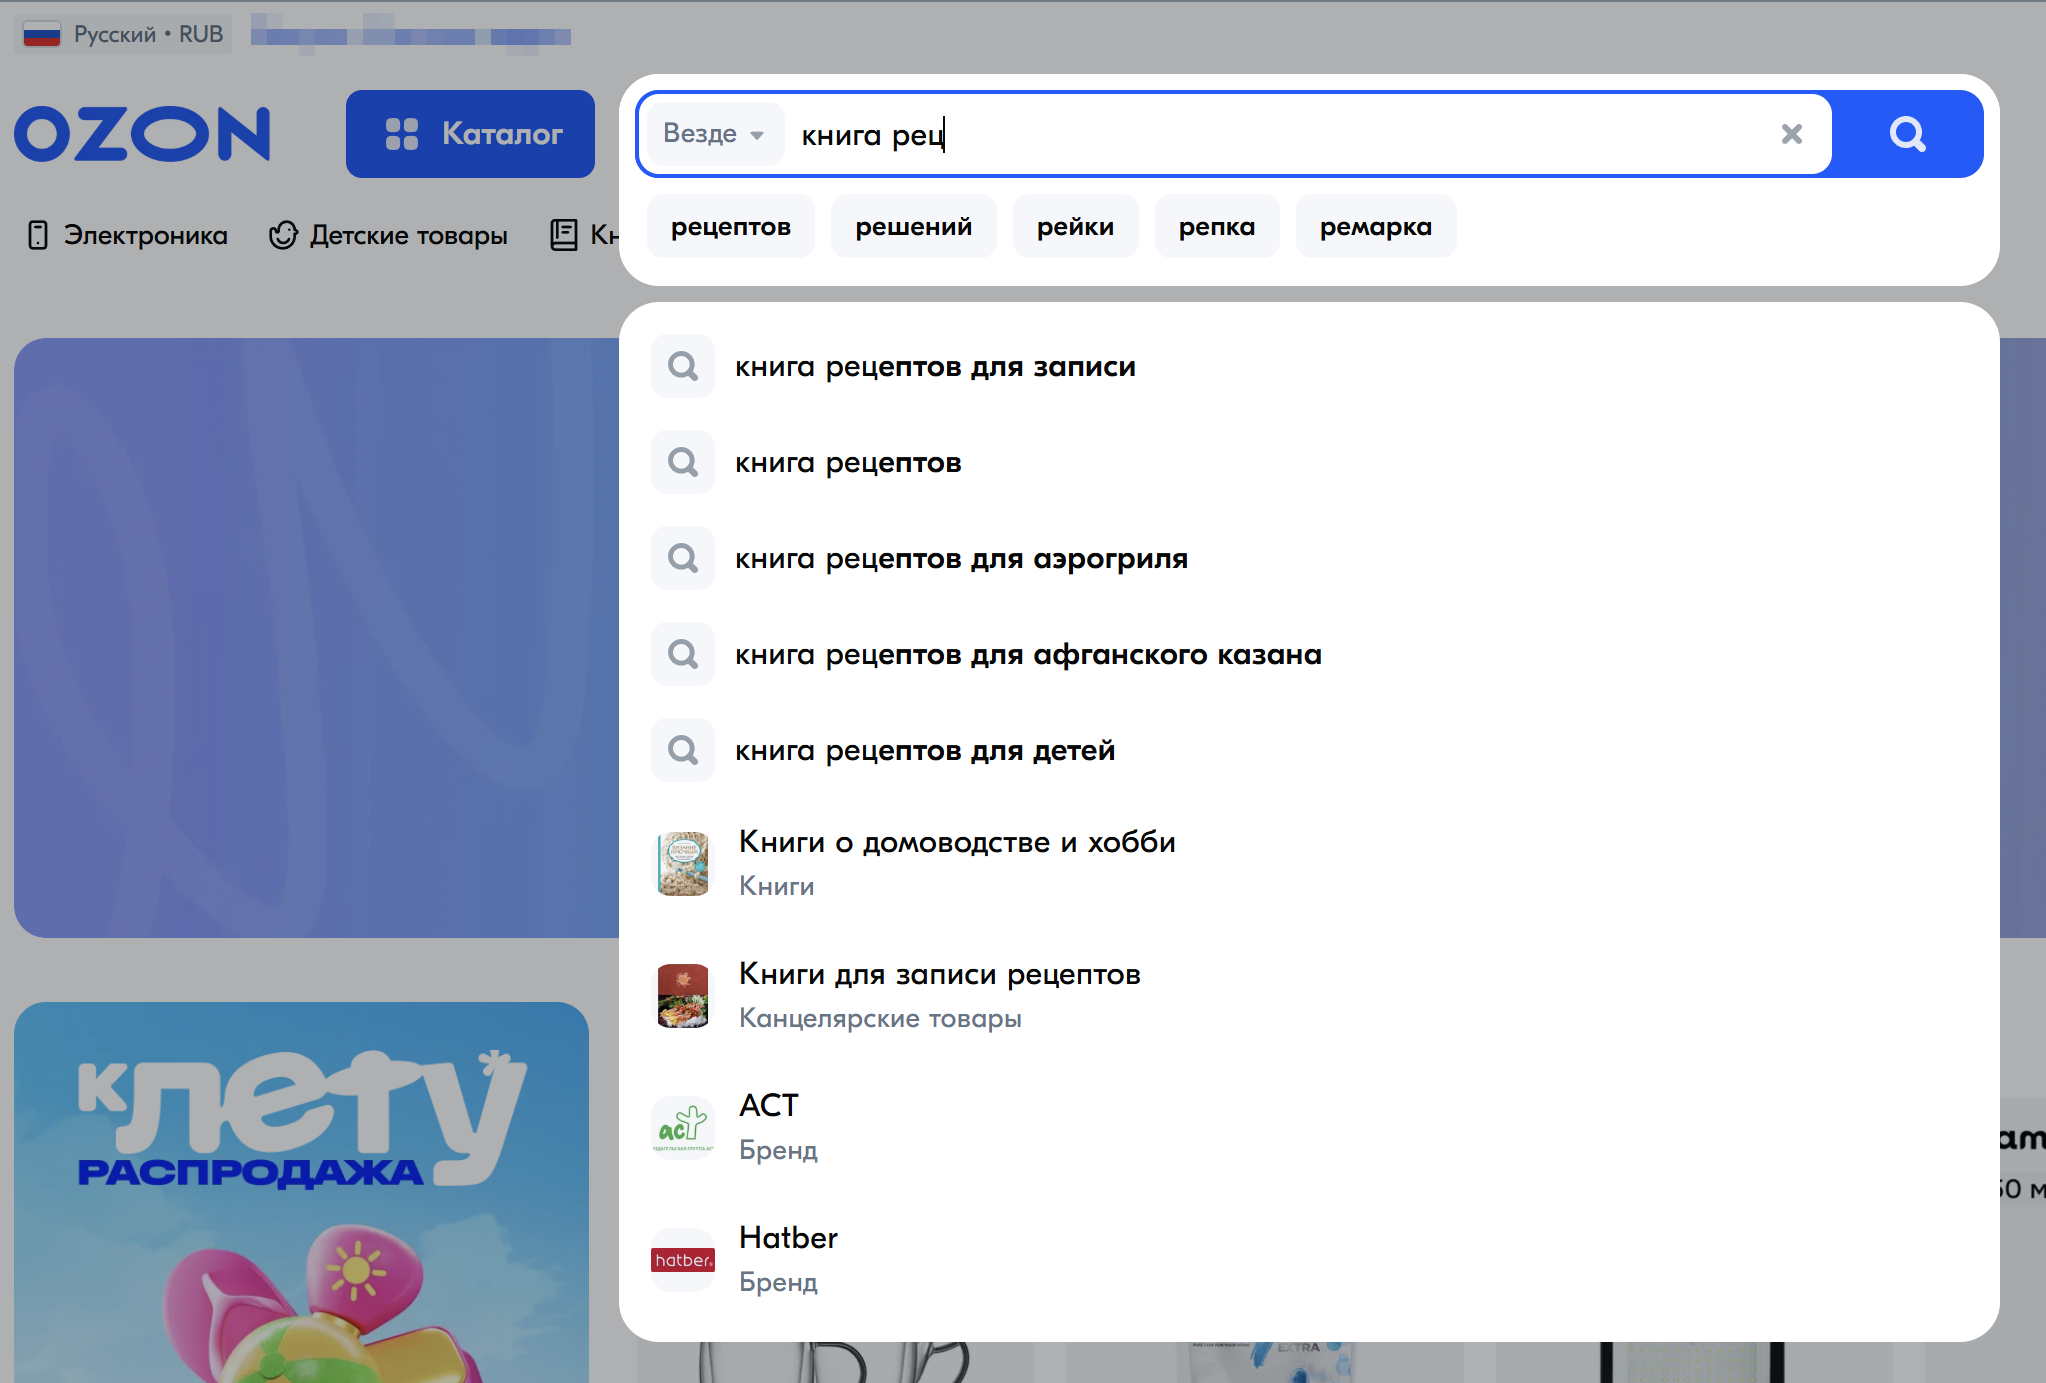Open Электроника category in navigation
Viewport: 2046px width, 1383px height.
[128, 235]
